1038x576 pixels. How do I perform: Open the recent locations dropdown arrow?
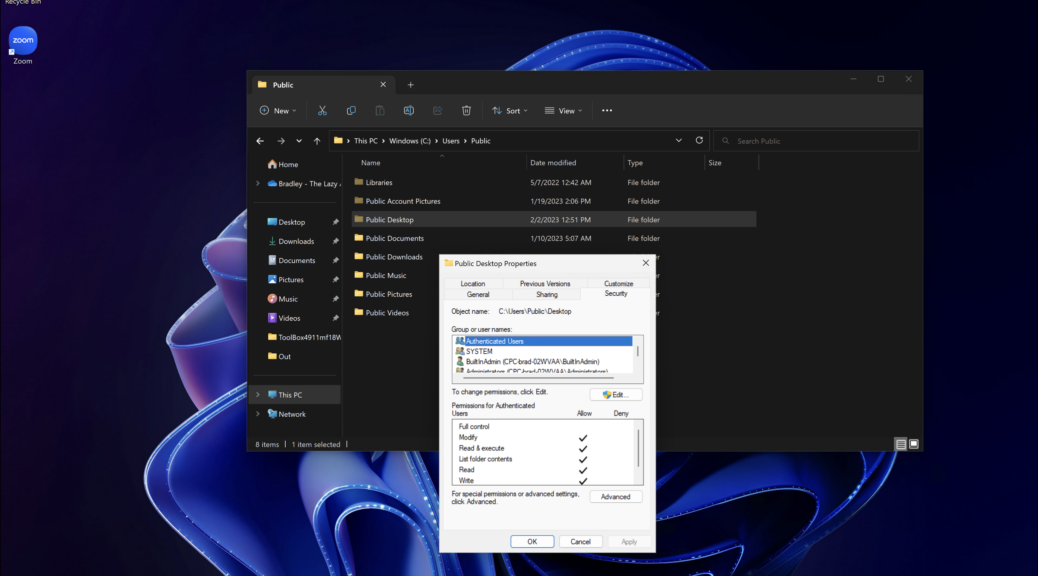[x=299, y=141]
